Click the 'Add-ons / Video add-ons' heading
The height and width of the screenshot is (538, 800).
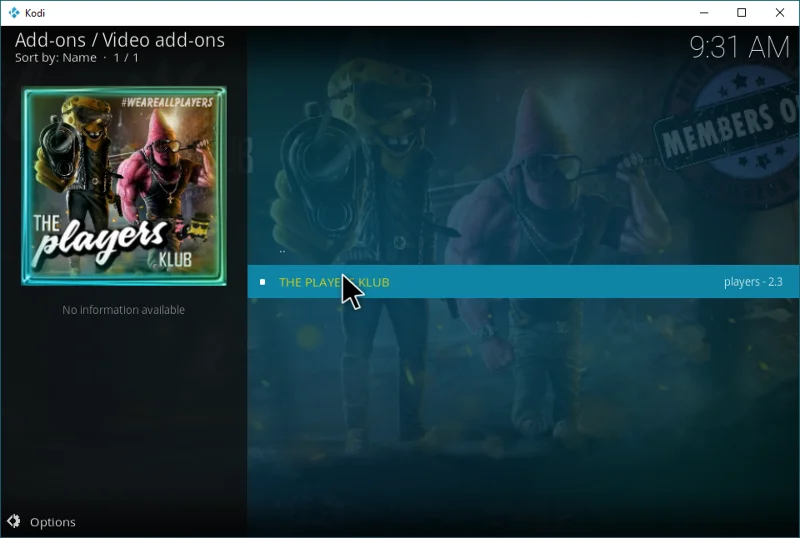pos(120,40)
